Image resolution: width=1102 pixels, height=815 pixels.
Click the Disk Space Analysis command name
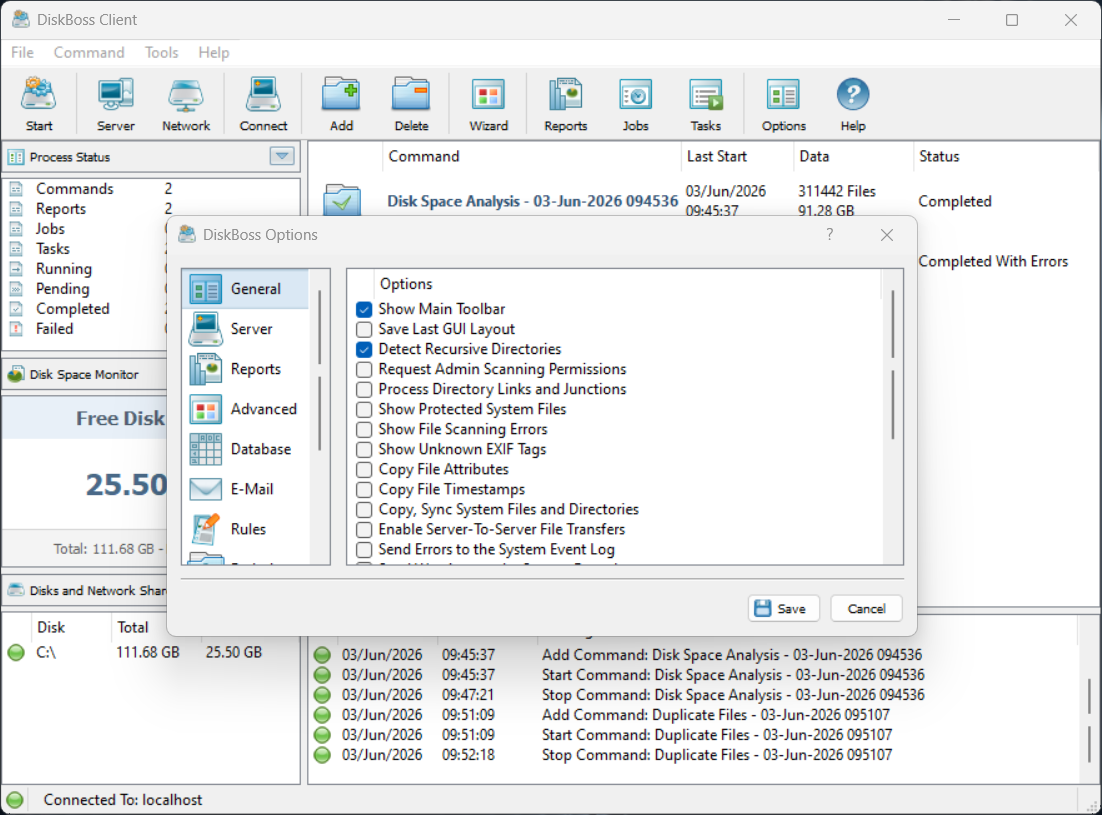point(532,201)
